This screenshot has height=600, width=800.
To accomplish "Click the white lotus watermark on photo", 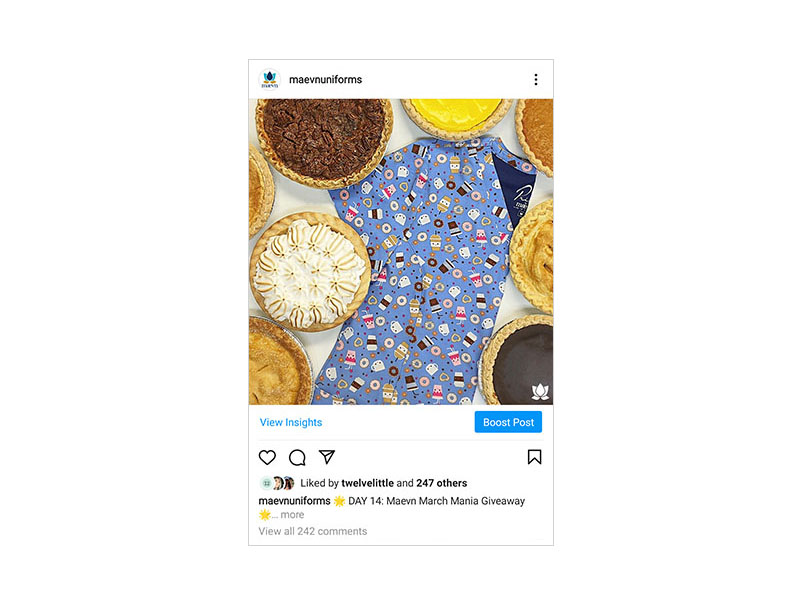I will 540,391.
